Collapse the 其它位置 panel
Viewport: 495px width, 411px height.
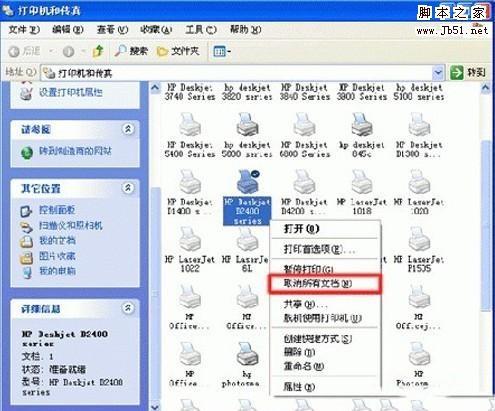click(128, 188)
